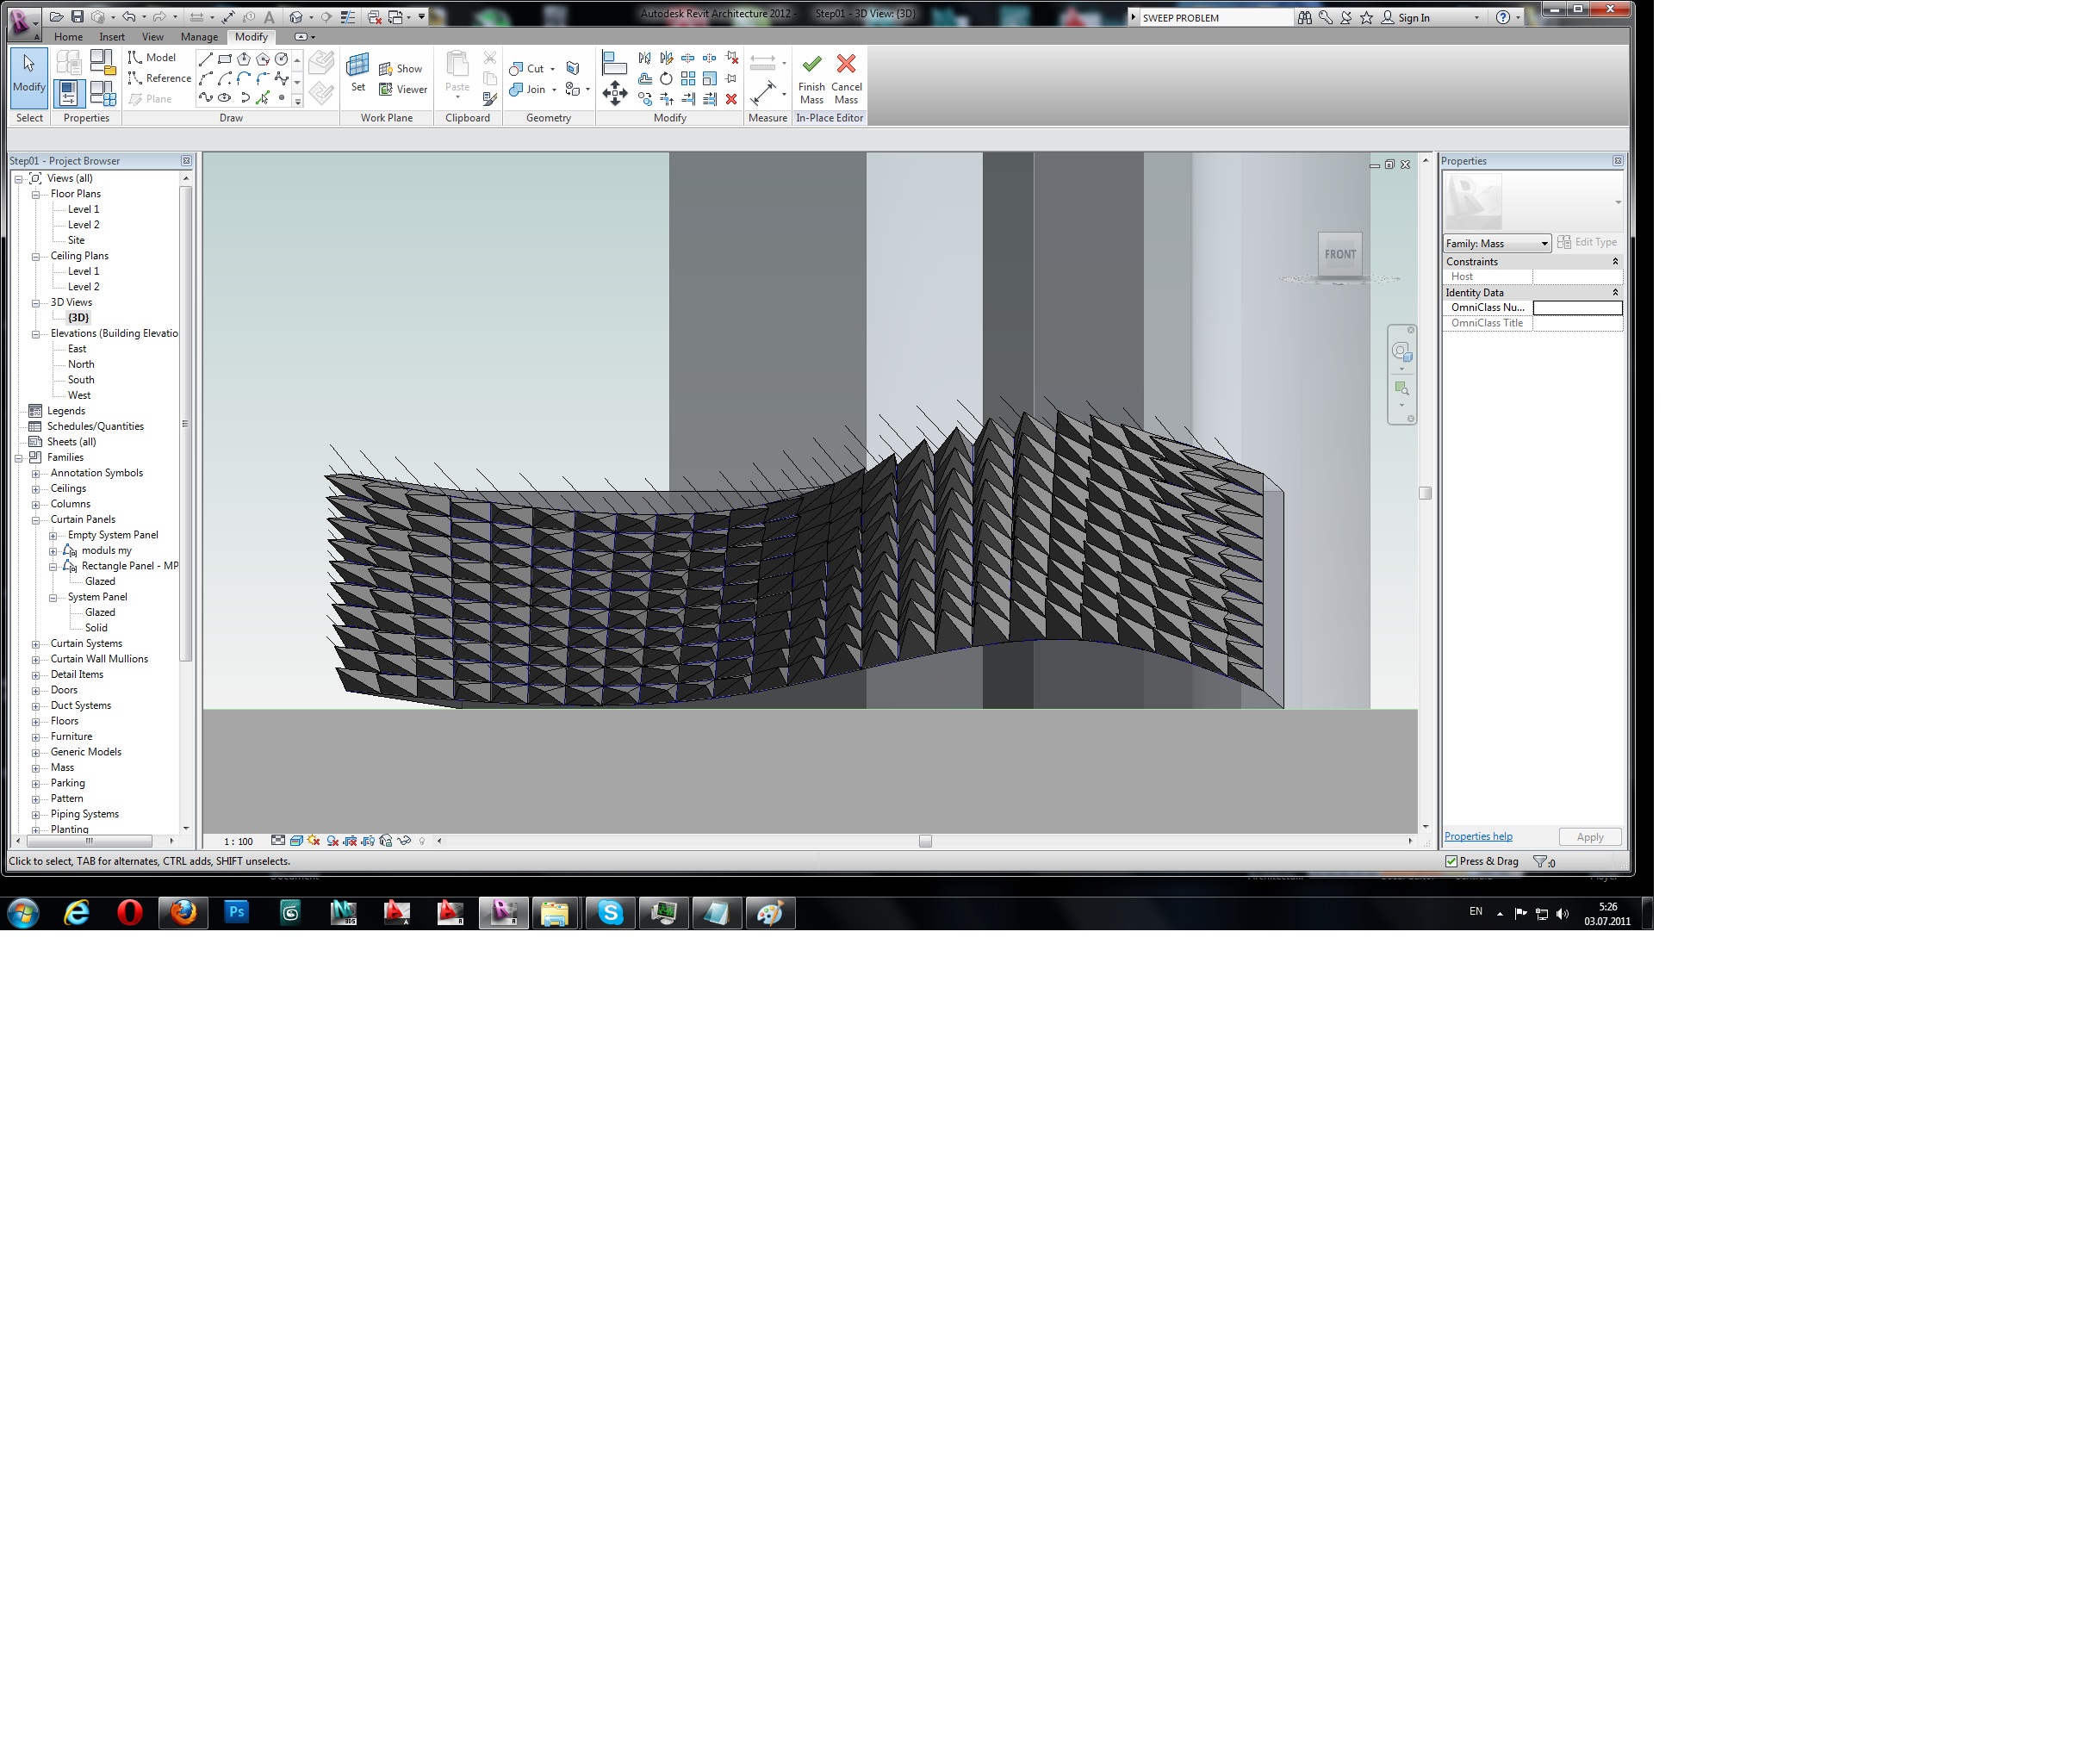2088x1764 pixels.
Task: Collapse the Curtain Panels tree node
Action: pos(36,520)
